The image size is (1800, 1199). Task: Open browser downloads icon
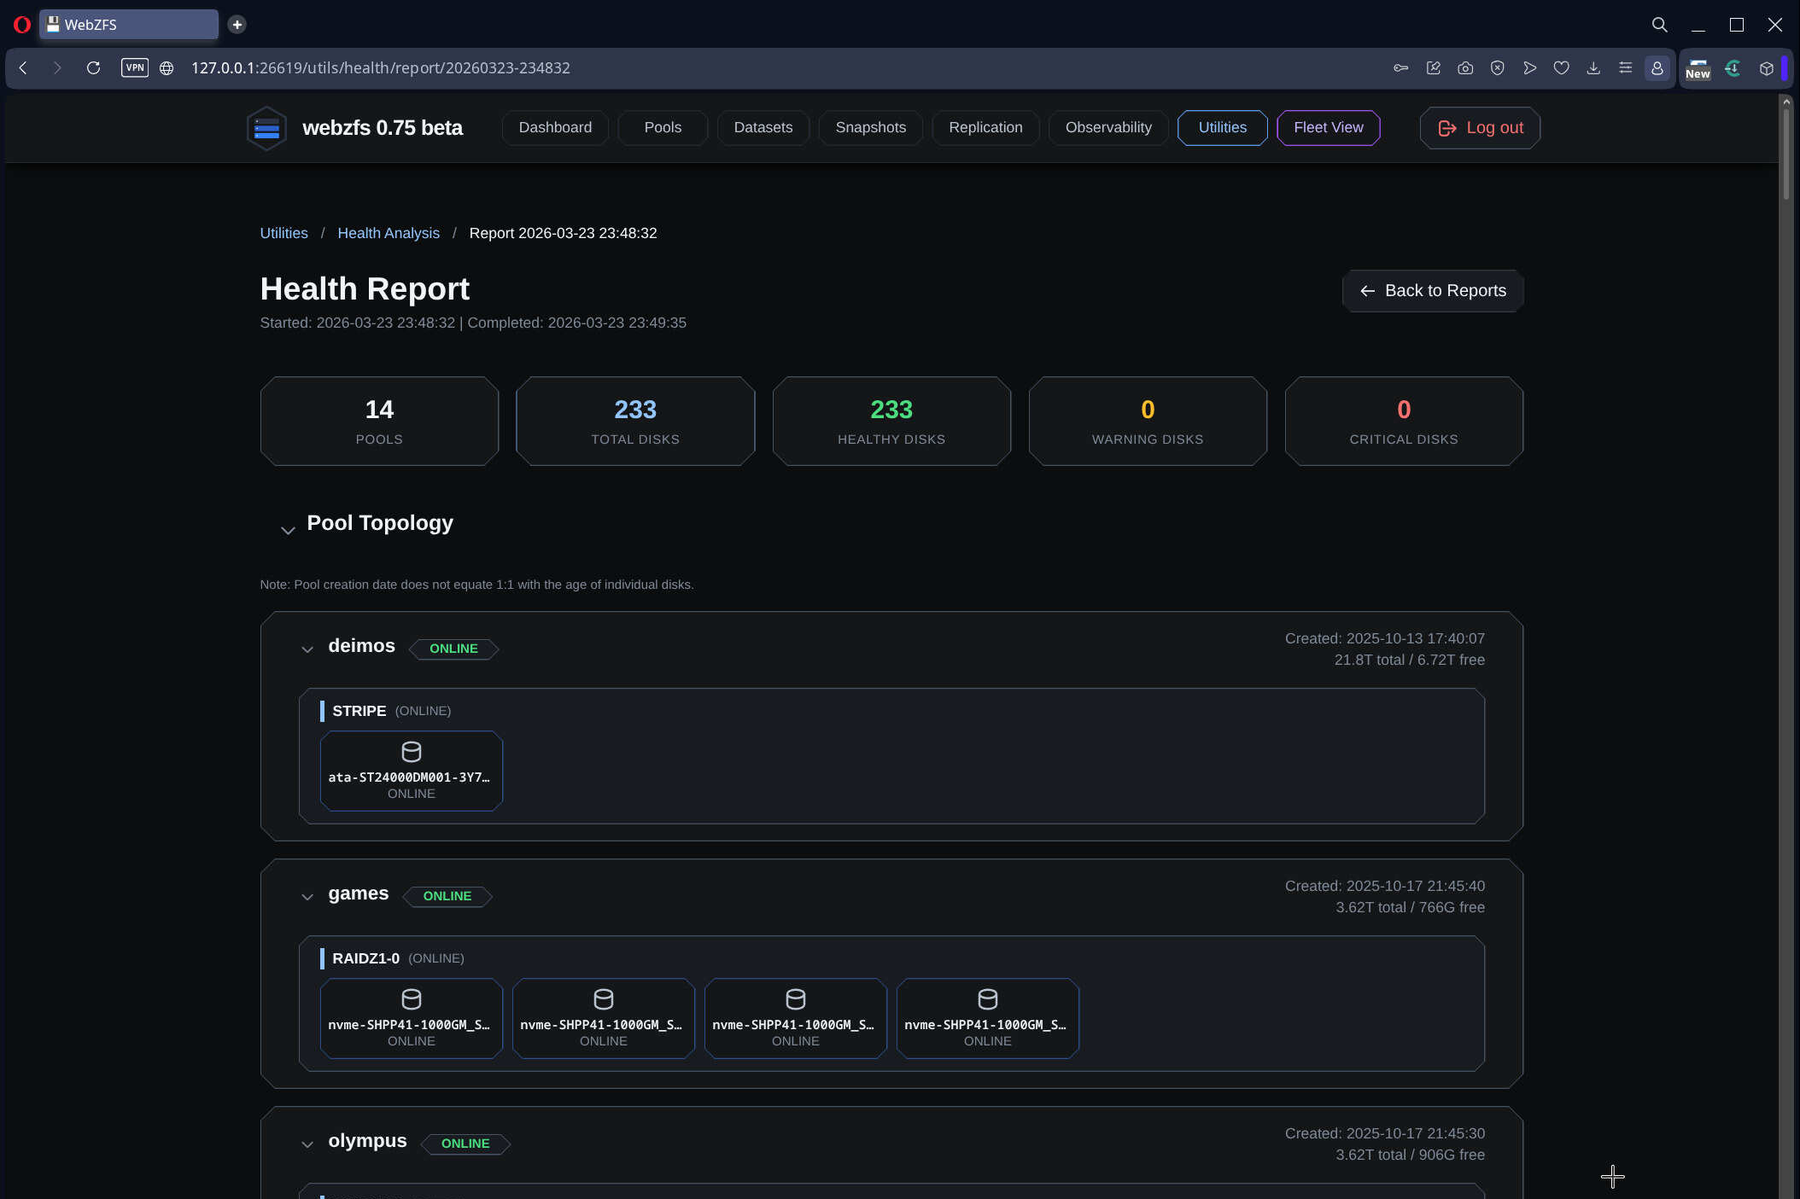point(1593,68)
